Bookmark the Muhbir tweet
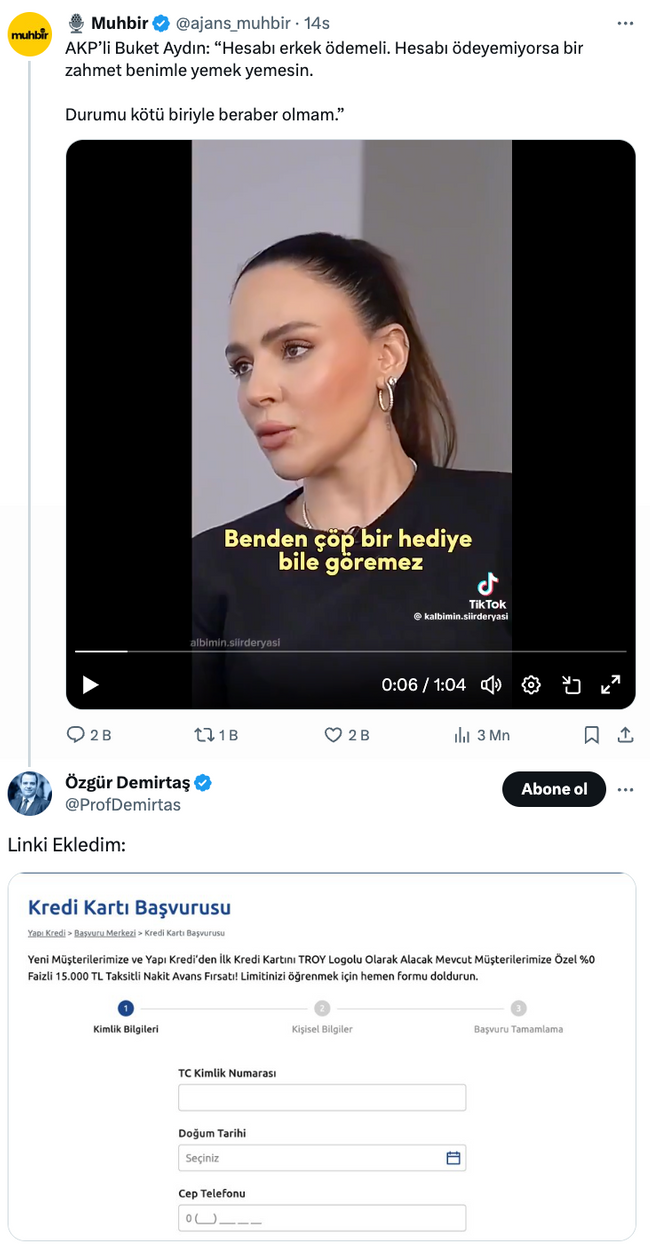 coord(591,735)
